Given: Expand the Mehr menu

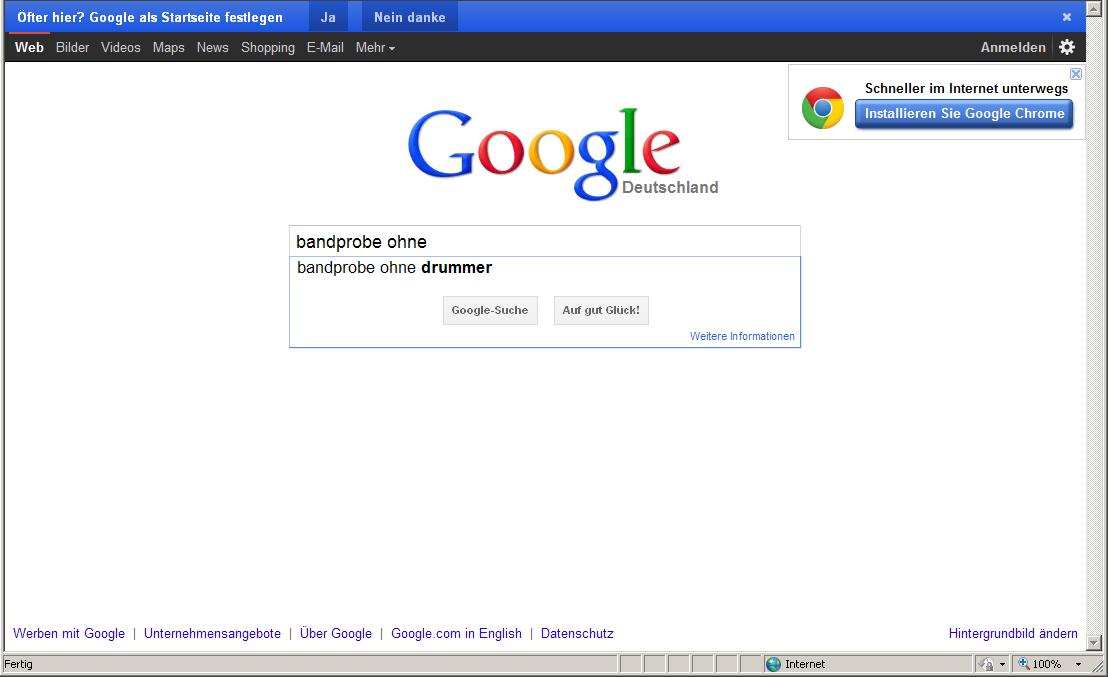Looking at the screenshot, I should (375, 47).
